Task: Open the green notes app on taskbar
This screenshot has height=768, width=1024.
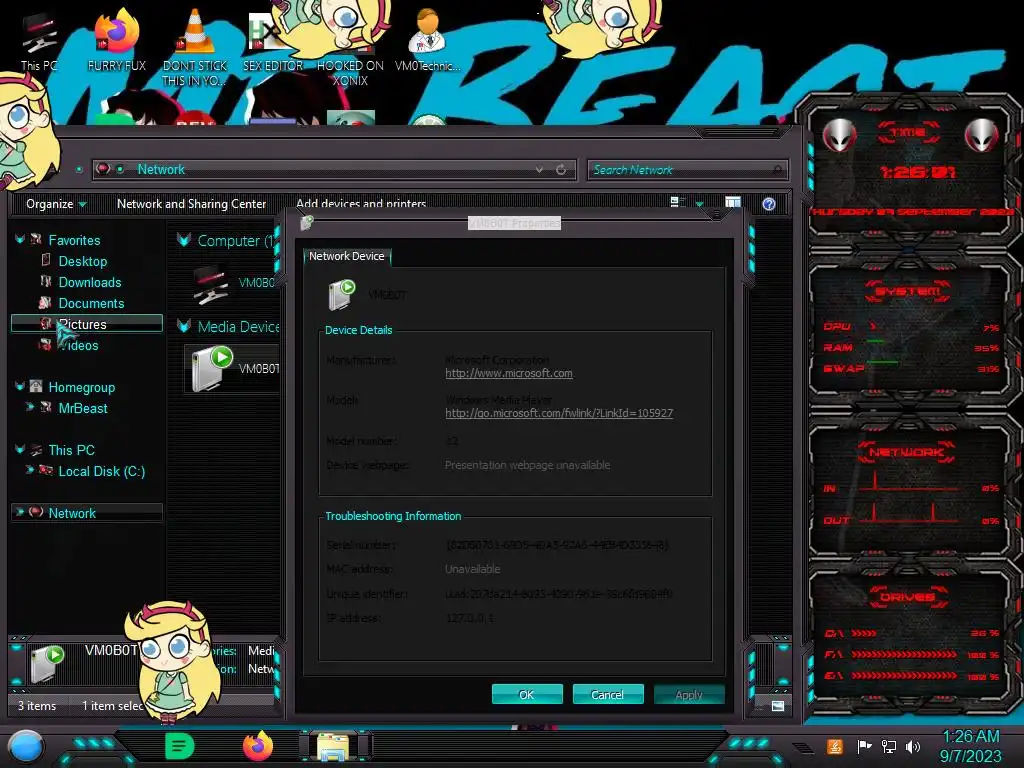Action: [180, 746]
